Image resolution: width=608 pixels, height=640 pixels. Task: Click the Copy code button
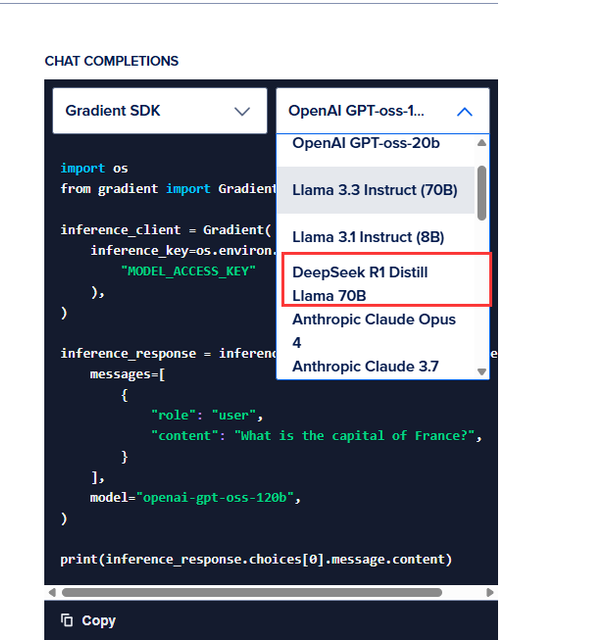(x=88, y=620)
